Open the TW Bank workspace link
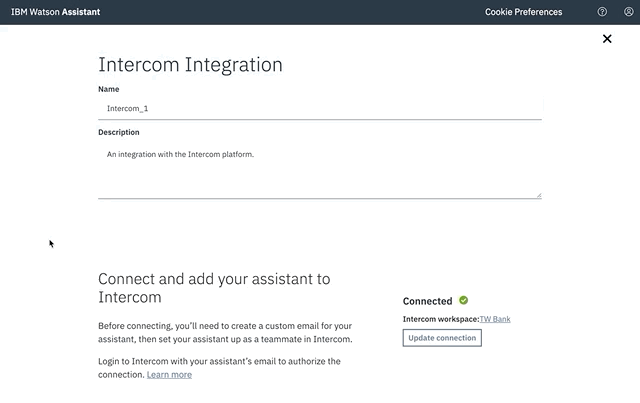Image resolution: width=640 pixels, height=403 pixels. (x=495, y=319)
